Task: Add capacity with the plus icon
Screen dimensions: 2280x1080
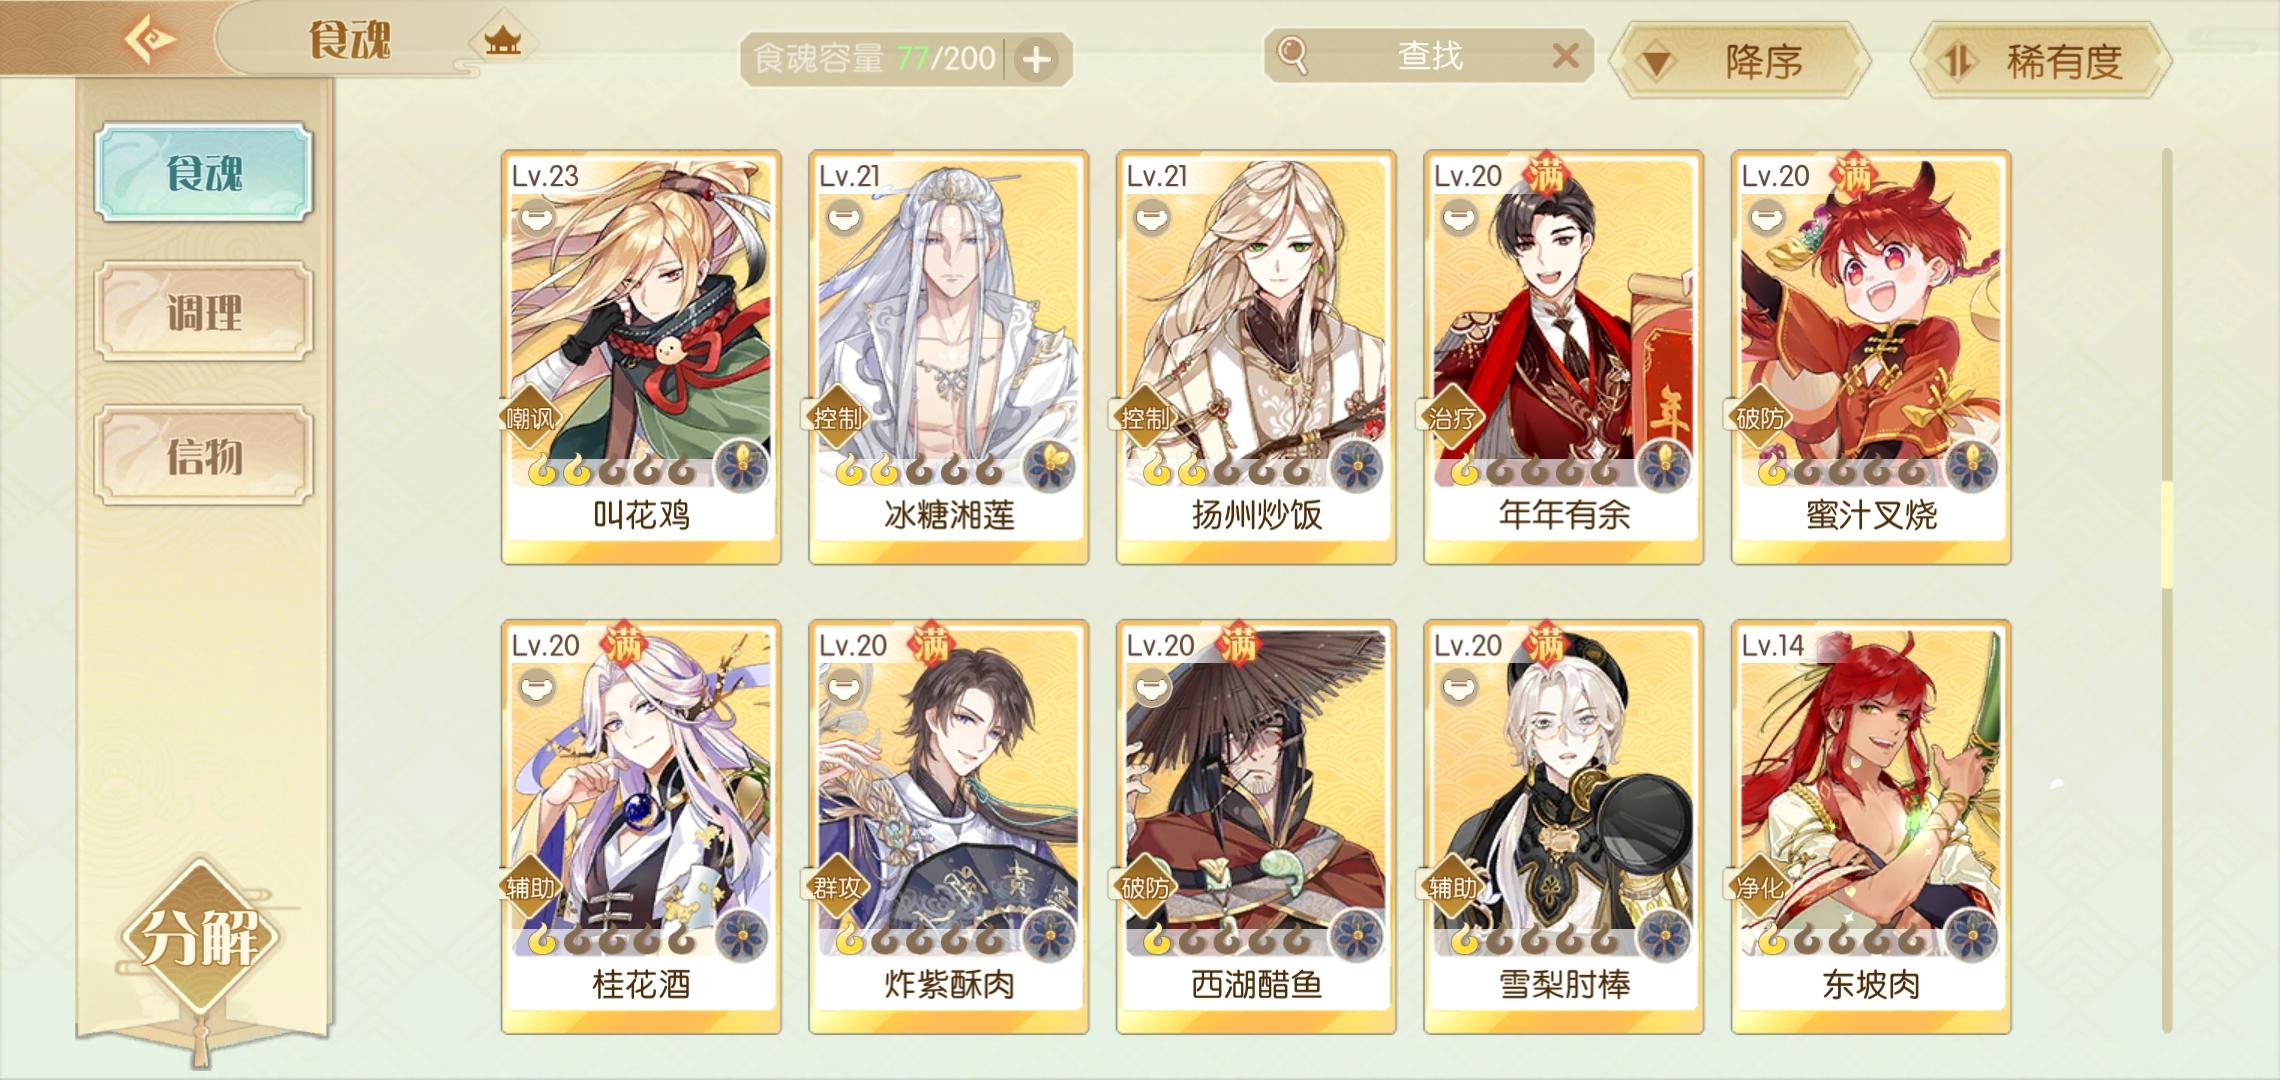Action: tap(1037, 60)
